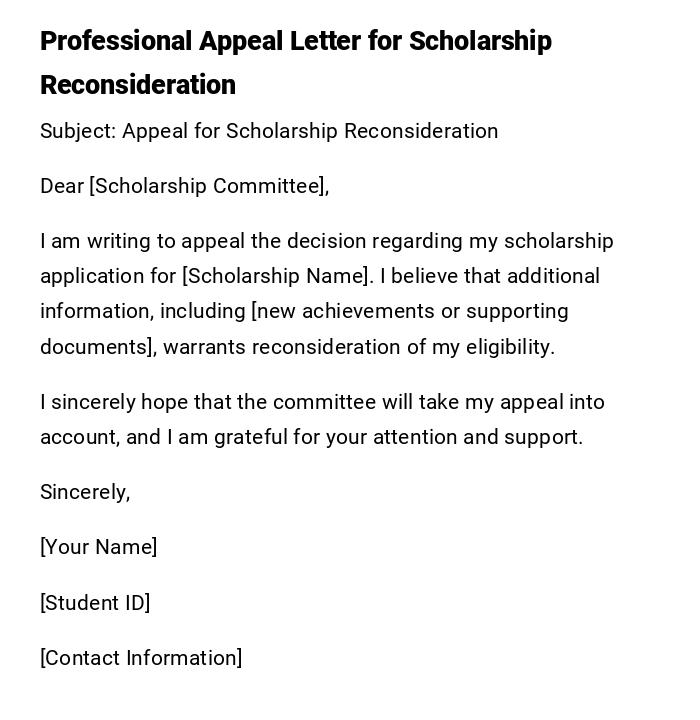This screenshot has height=720, width=700.
Task: Click the line starting "I am writing to appeal"
Action: 326,241
